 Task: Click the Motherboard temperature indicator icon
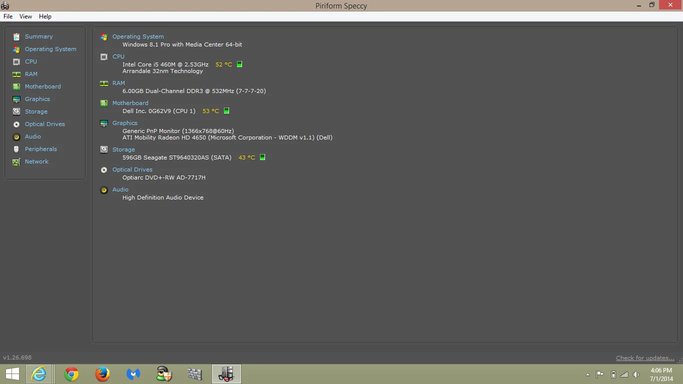[227, 111]
